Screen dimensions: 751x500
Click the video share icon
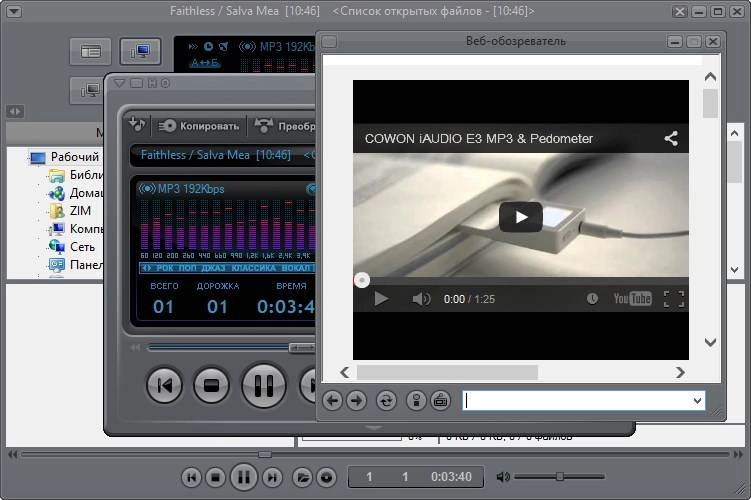[671, 138]
